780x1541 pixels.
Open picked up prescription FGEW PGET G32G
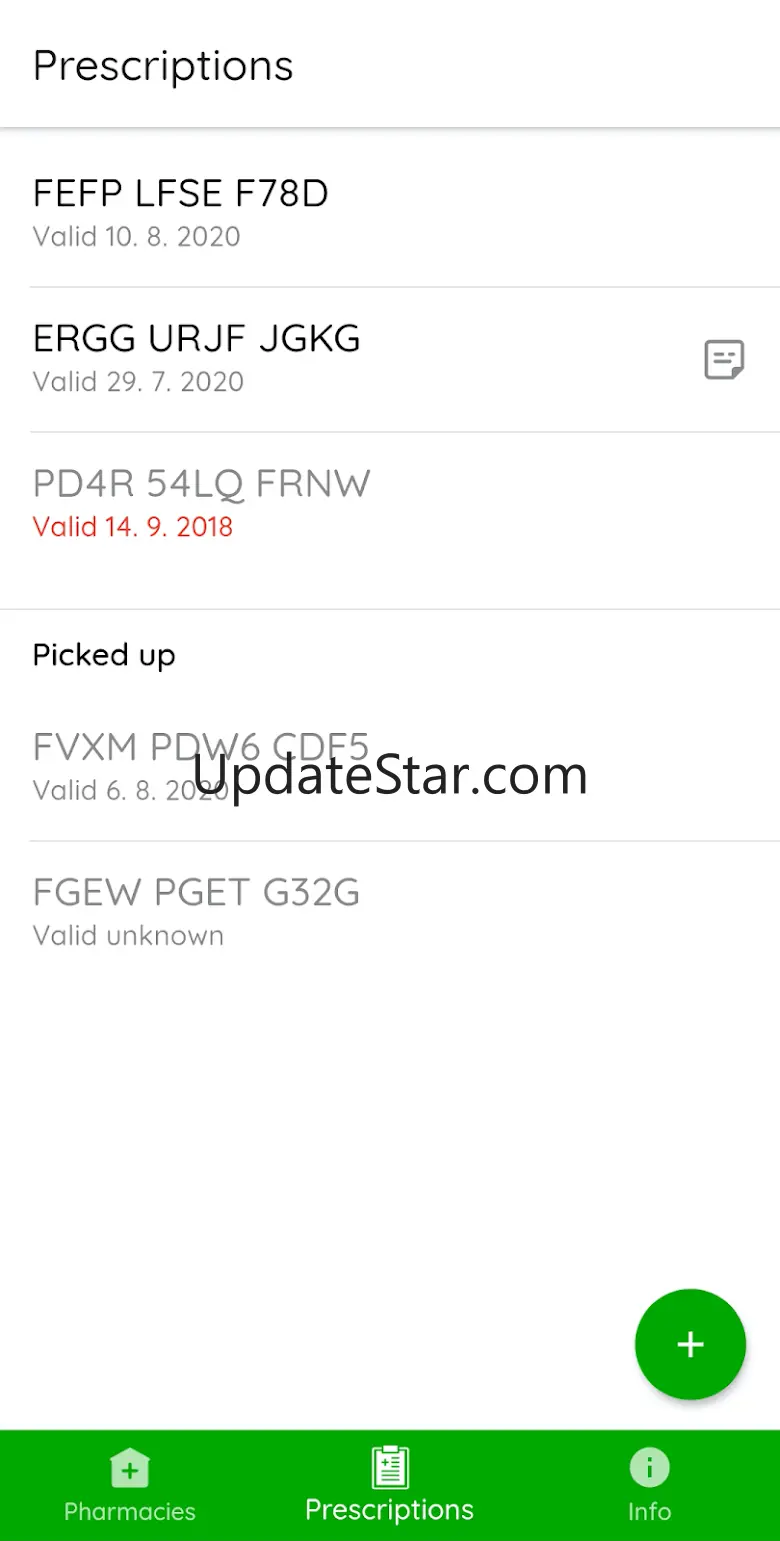390,913
